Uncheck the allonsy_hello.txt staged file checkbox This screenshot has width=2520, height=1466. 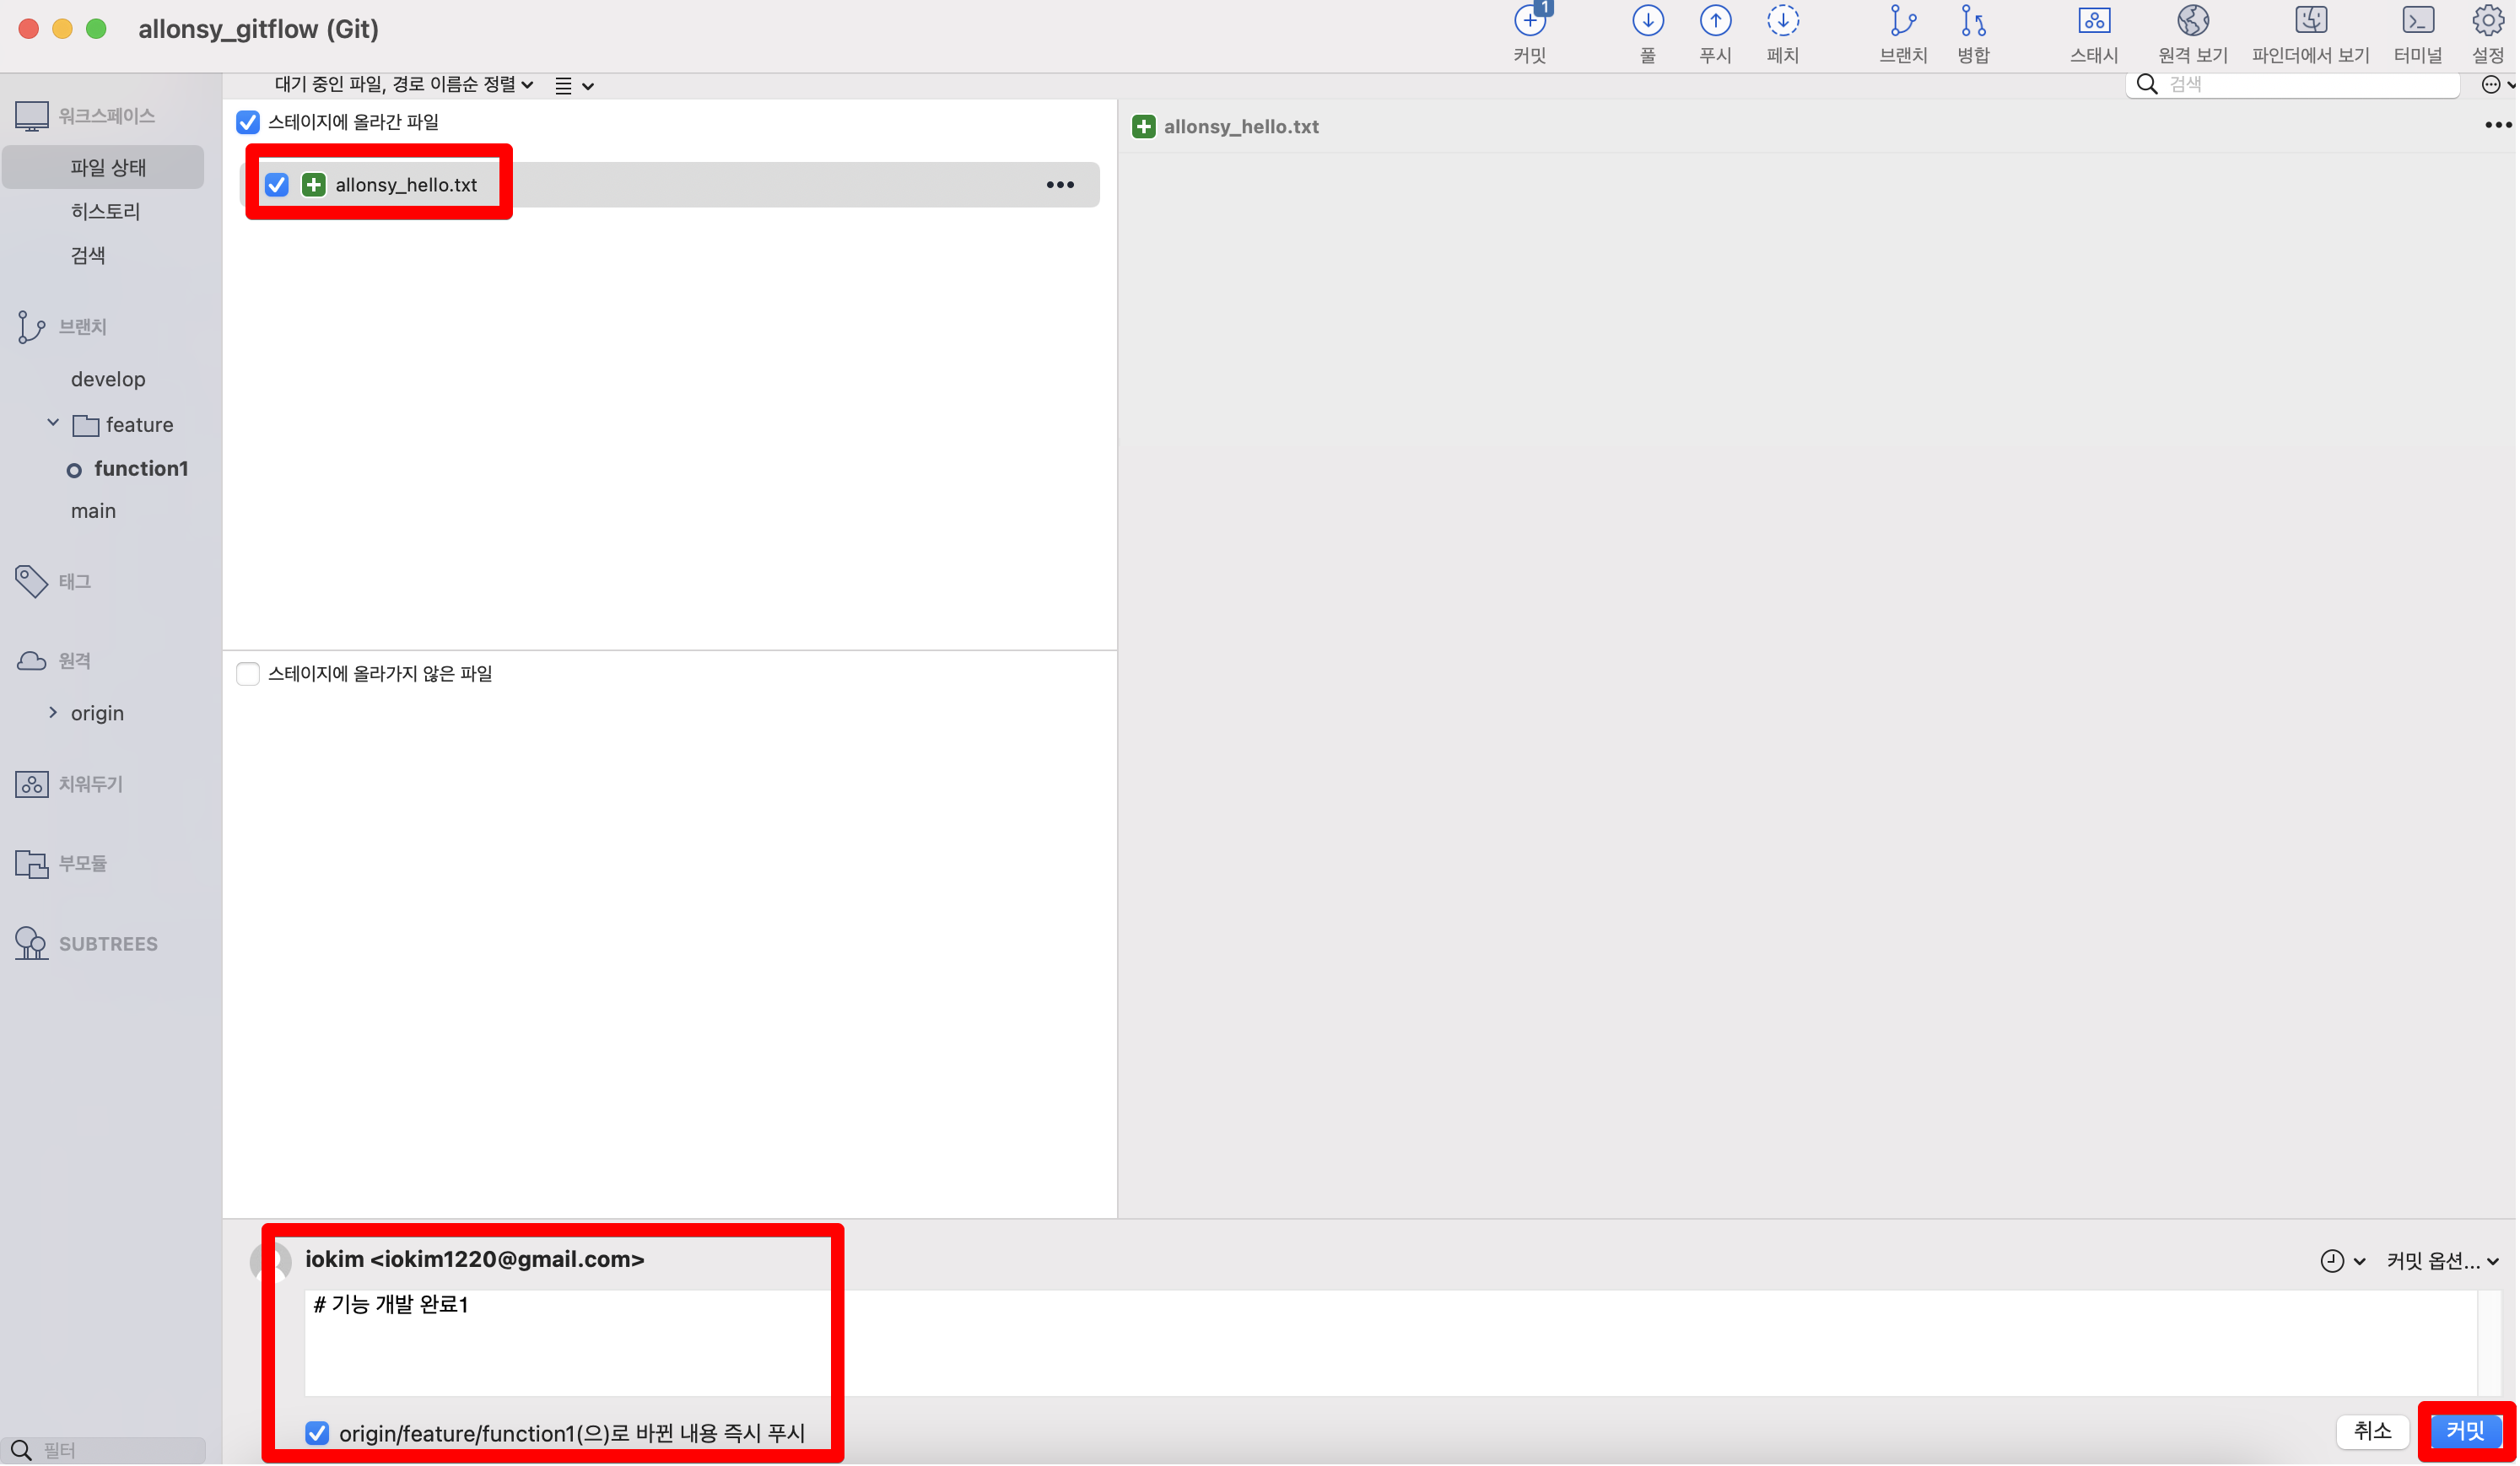click(277, 185)
